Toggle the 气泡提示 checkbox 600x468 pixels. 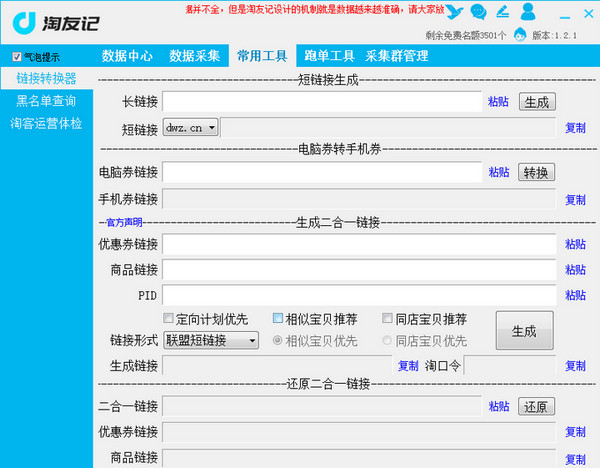tap(16, 57)
